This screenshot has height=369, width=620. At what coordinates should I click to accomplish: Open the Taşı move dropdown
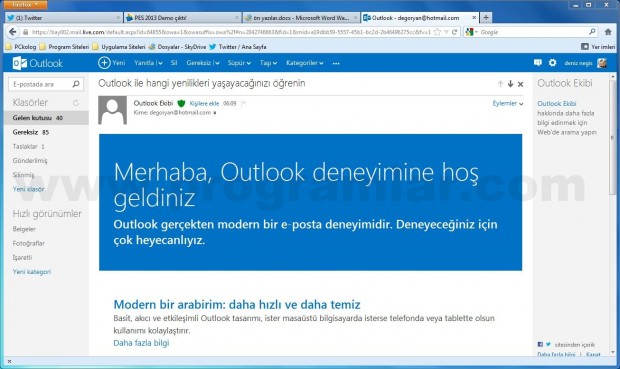pyautogui.click(x=268, y=63)
